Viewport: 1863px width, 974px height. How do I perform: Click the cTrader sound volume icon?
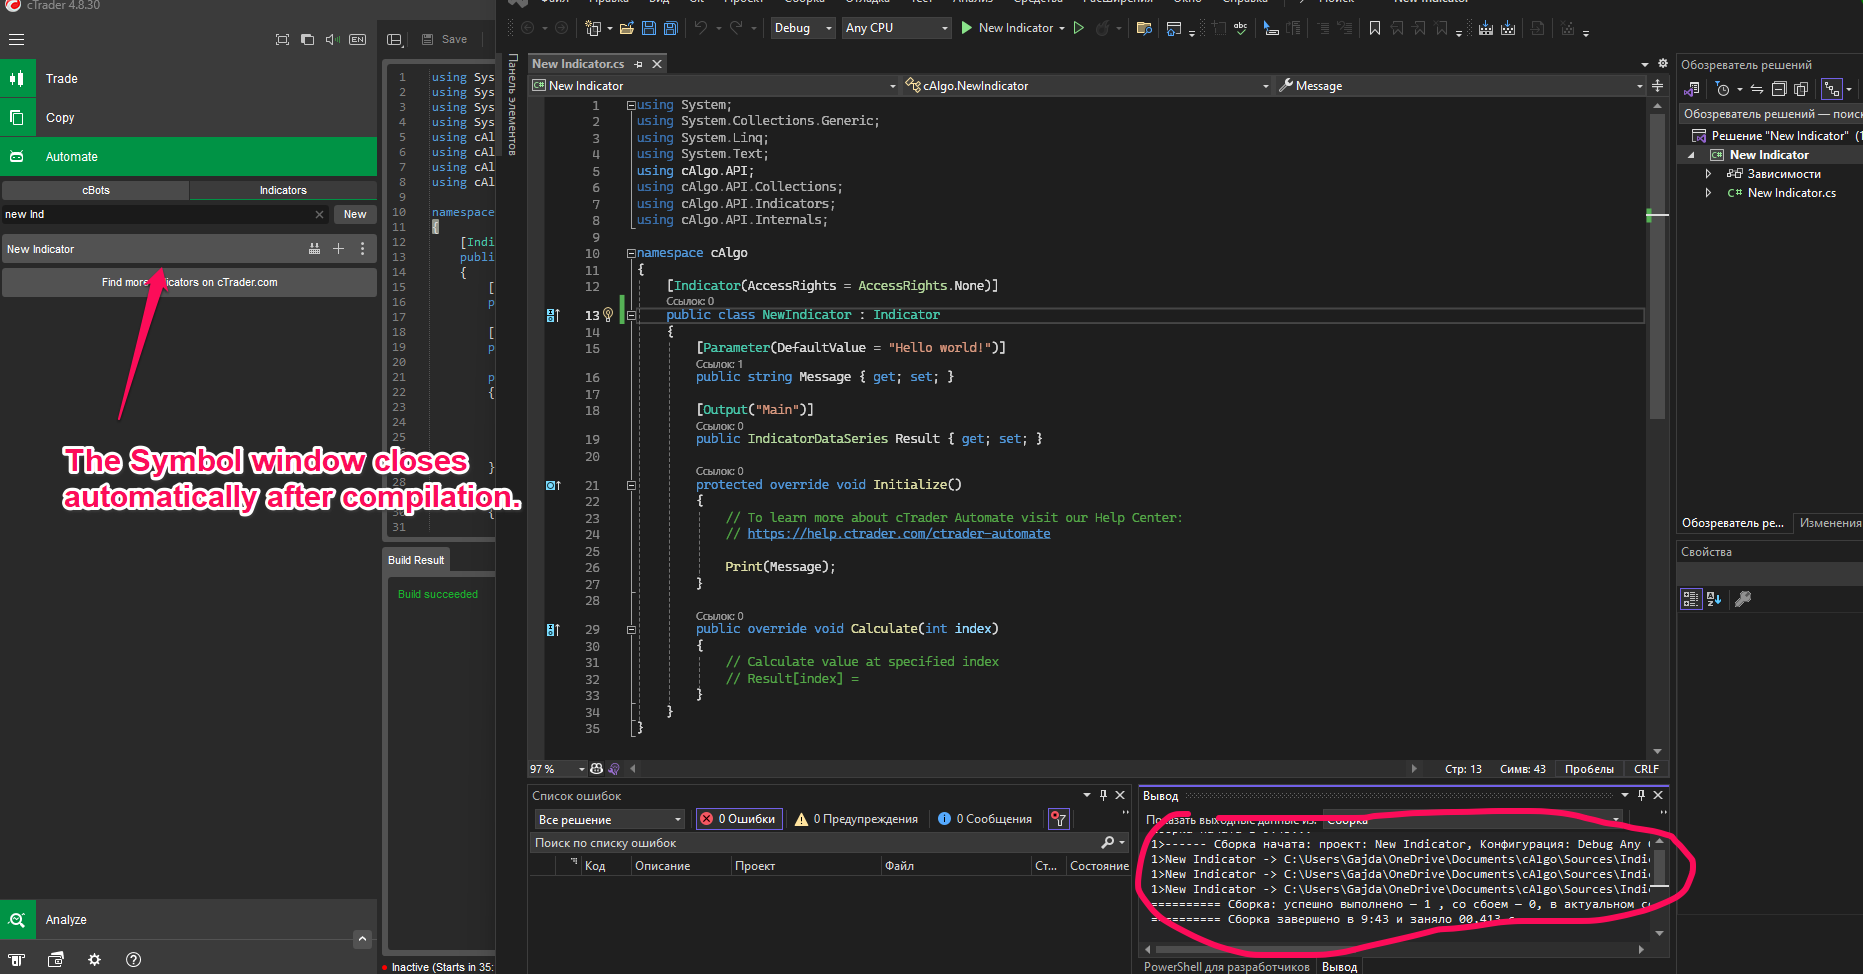332,40
